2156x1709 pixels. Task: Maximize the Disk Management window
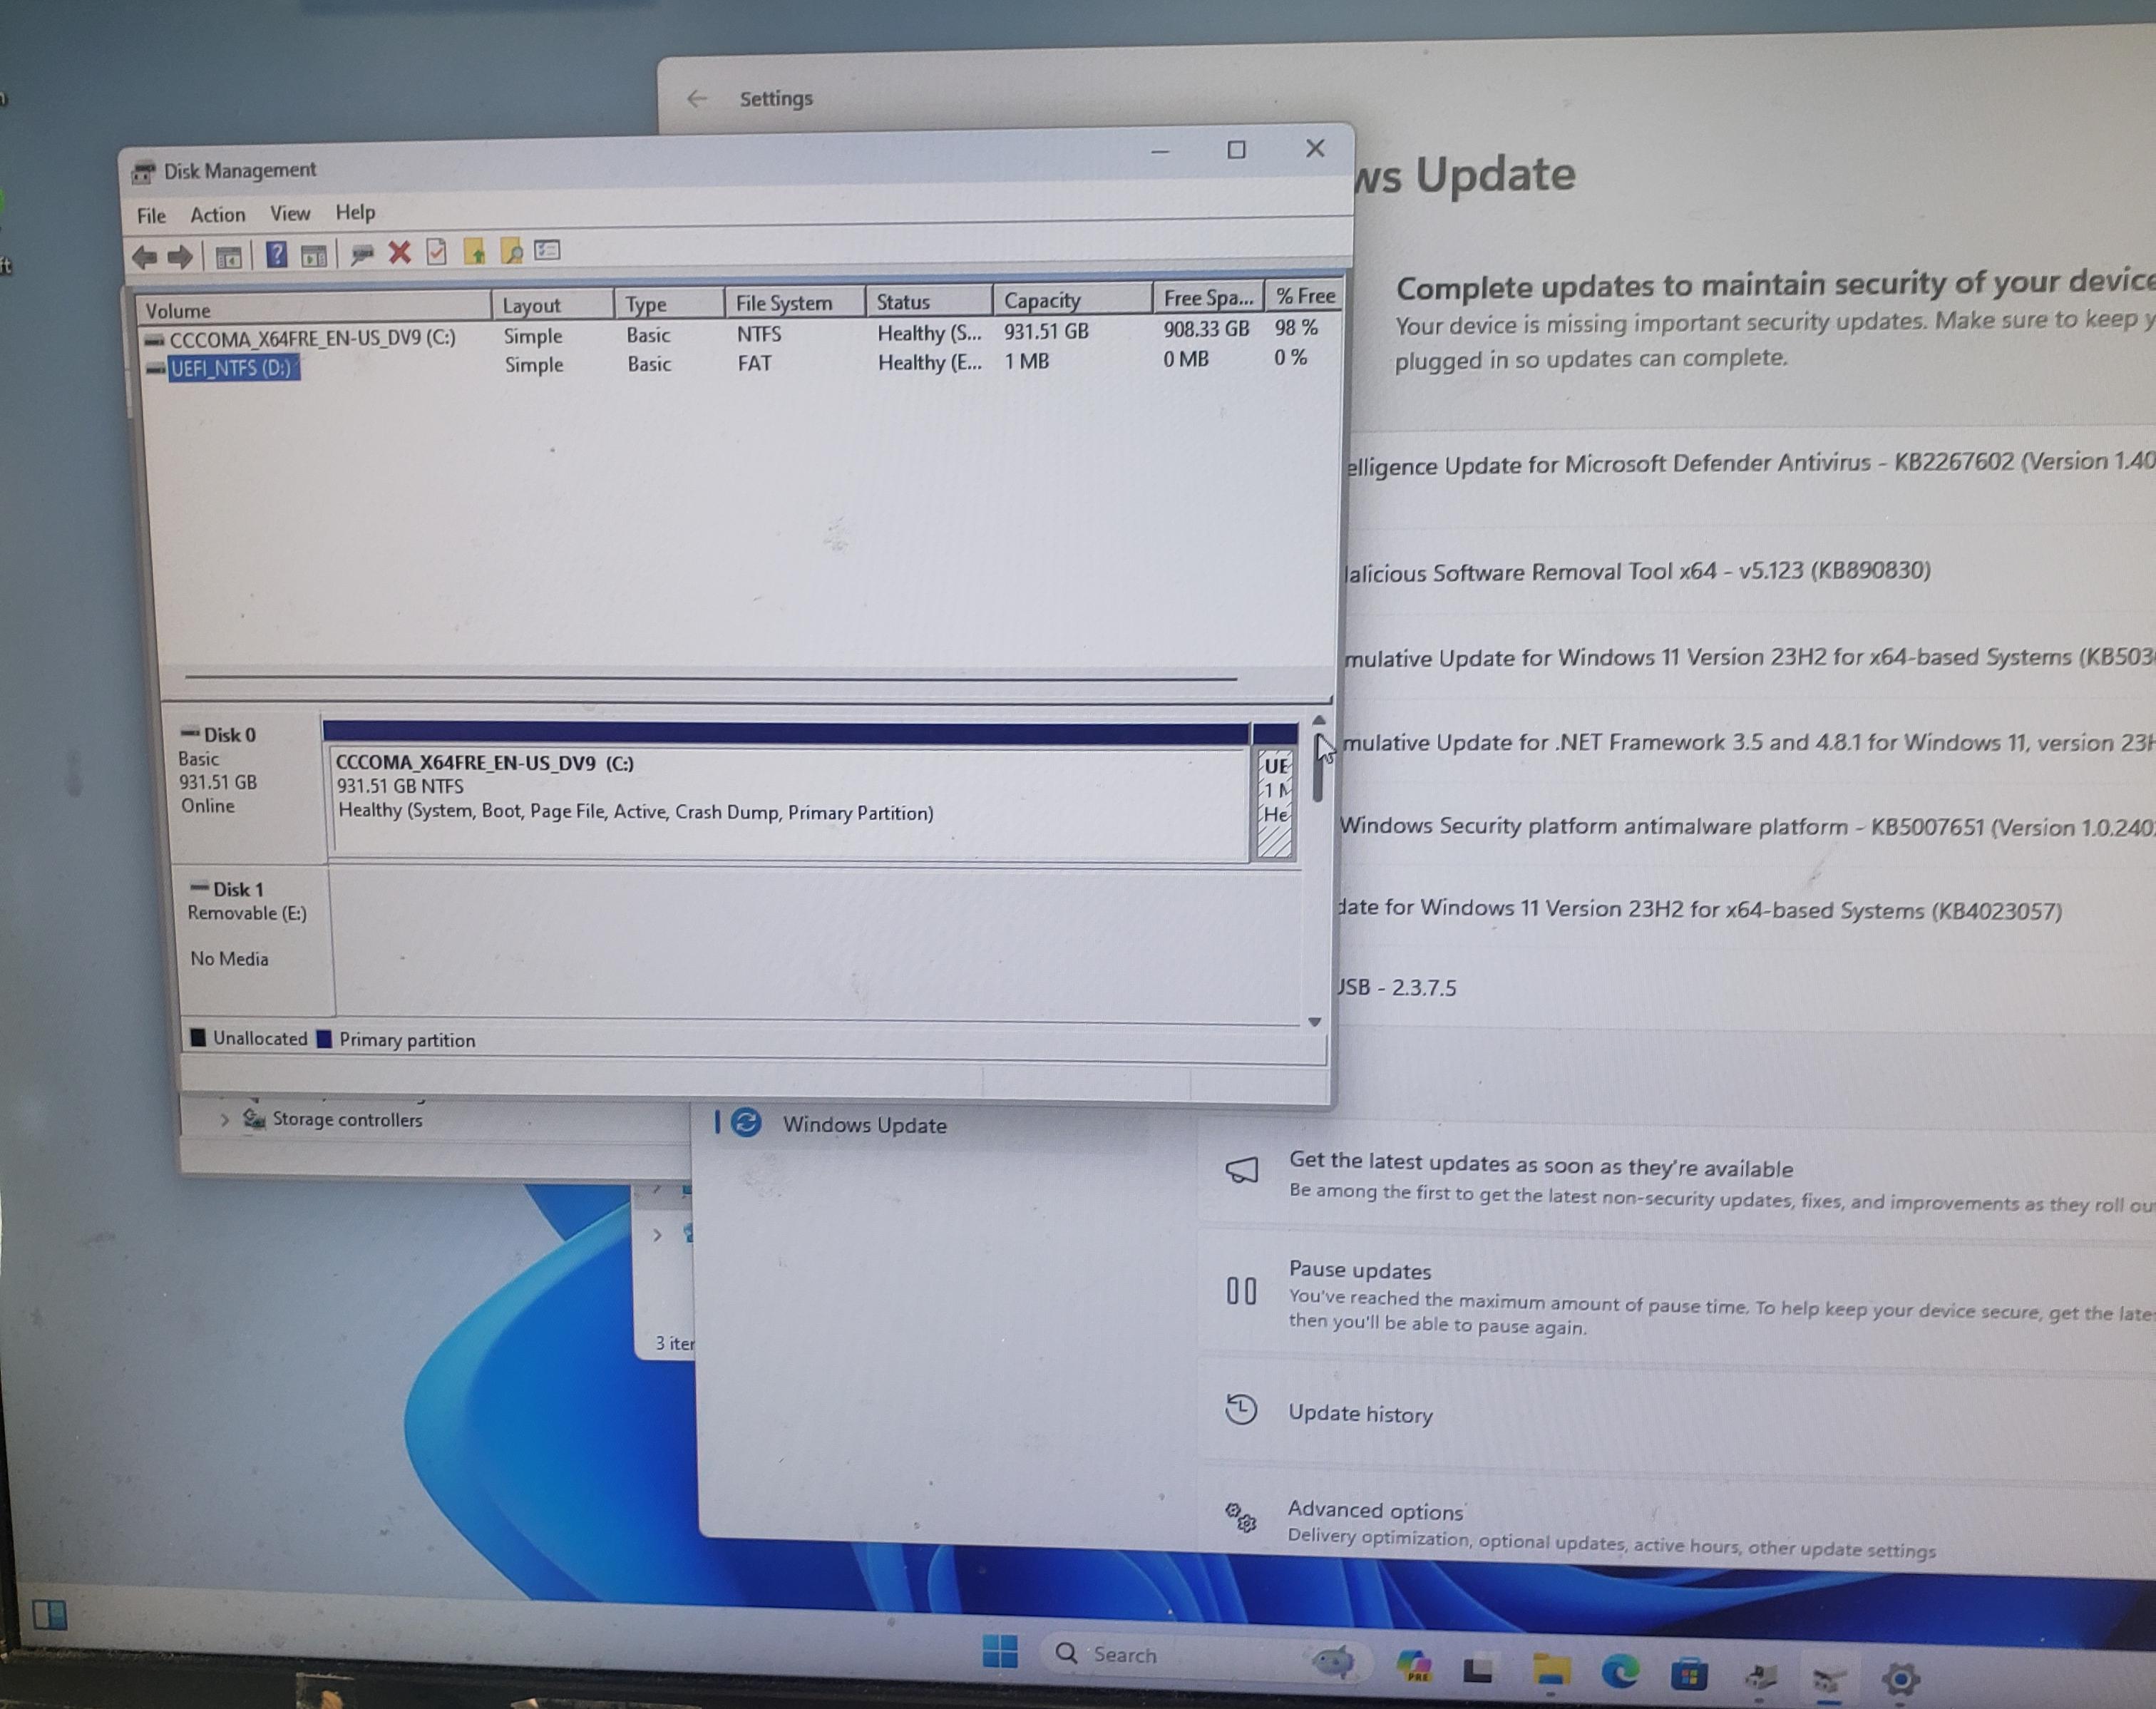[x=1237, y=150]
